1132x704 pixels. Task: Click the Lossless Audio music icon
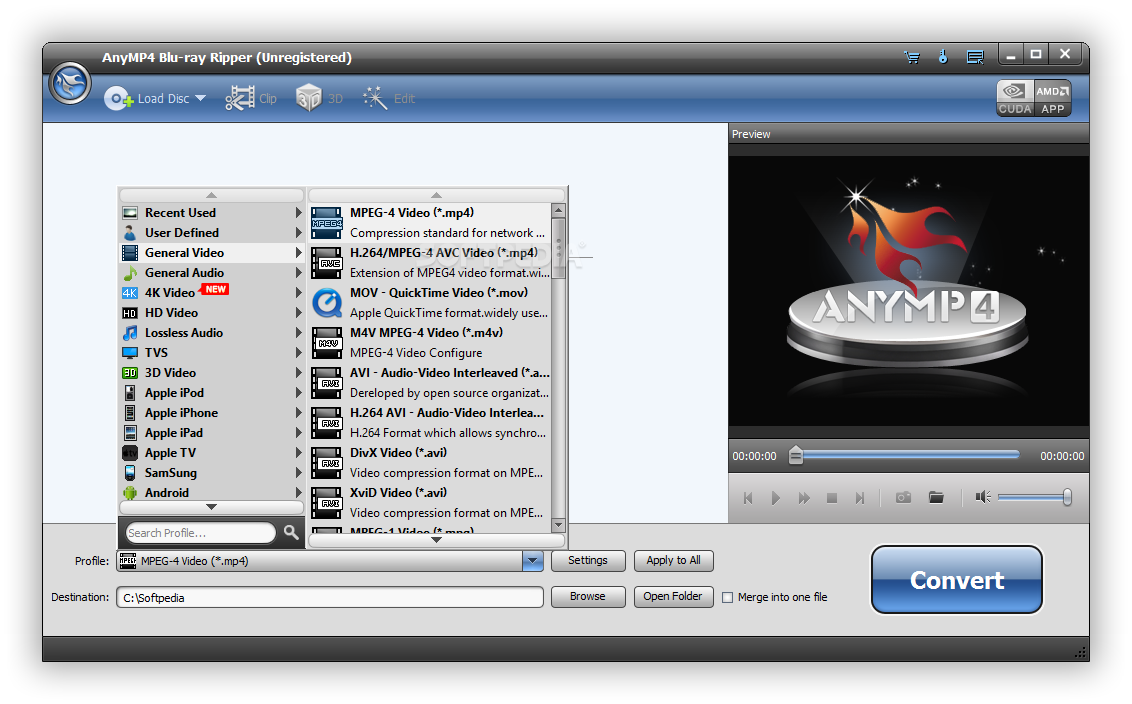click(x=130, y=333)
